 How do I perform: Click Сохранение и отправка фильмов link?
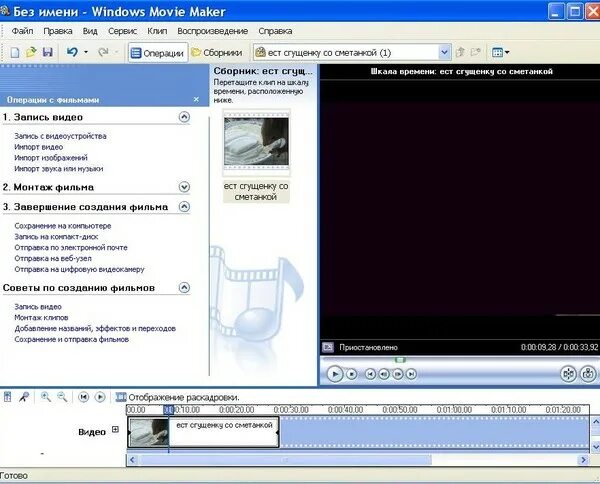(x=72, y=339)
